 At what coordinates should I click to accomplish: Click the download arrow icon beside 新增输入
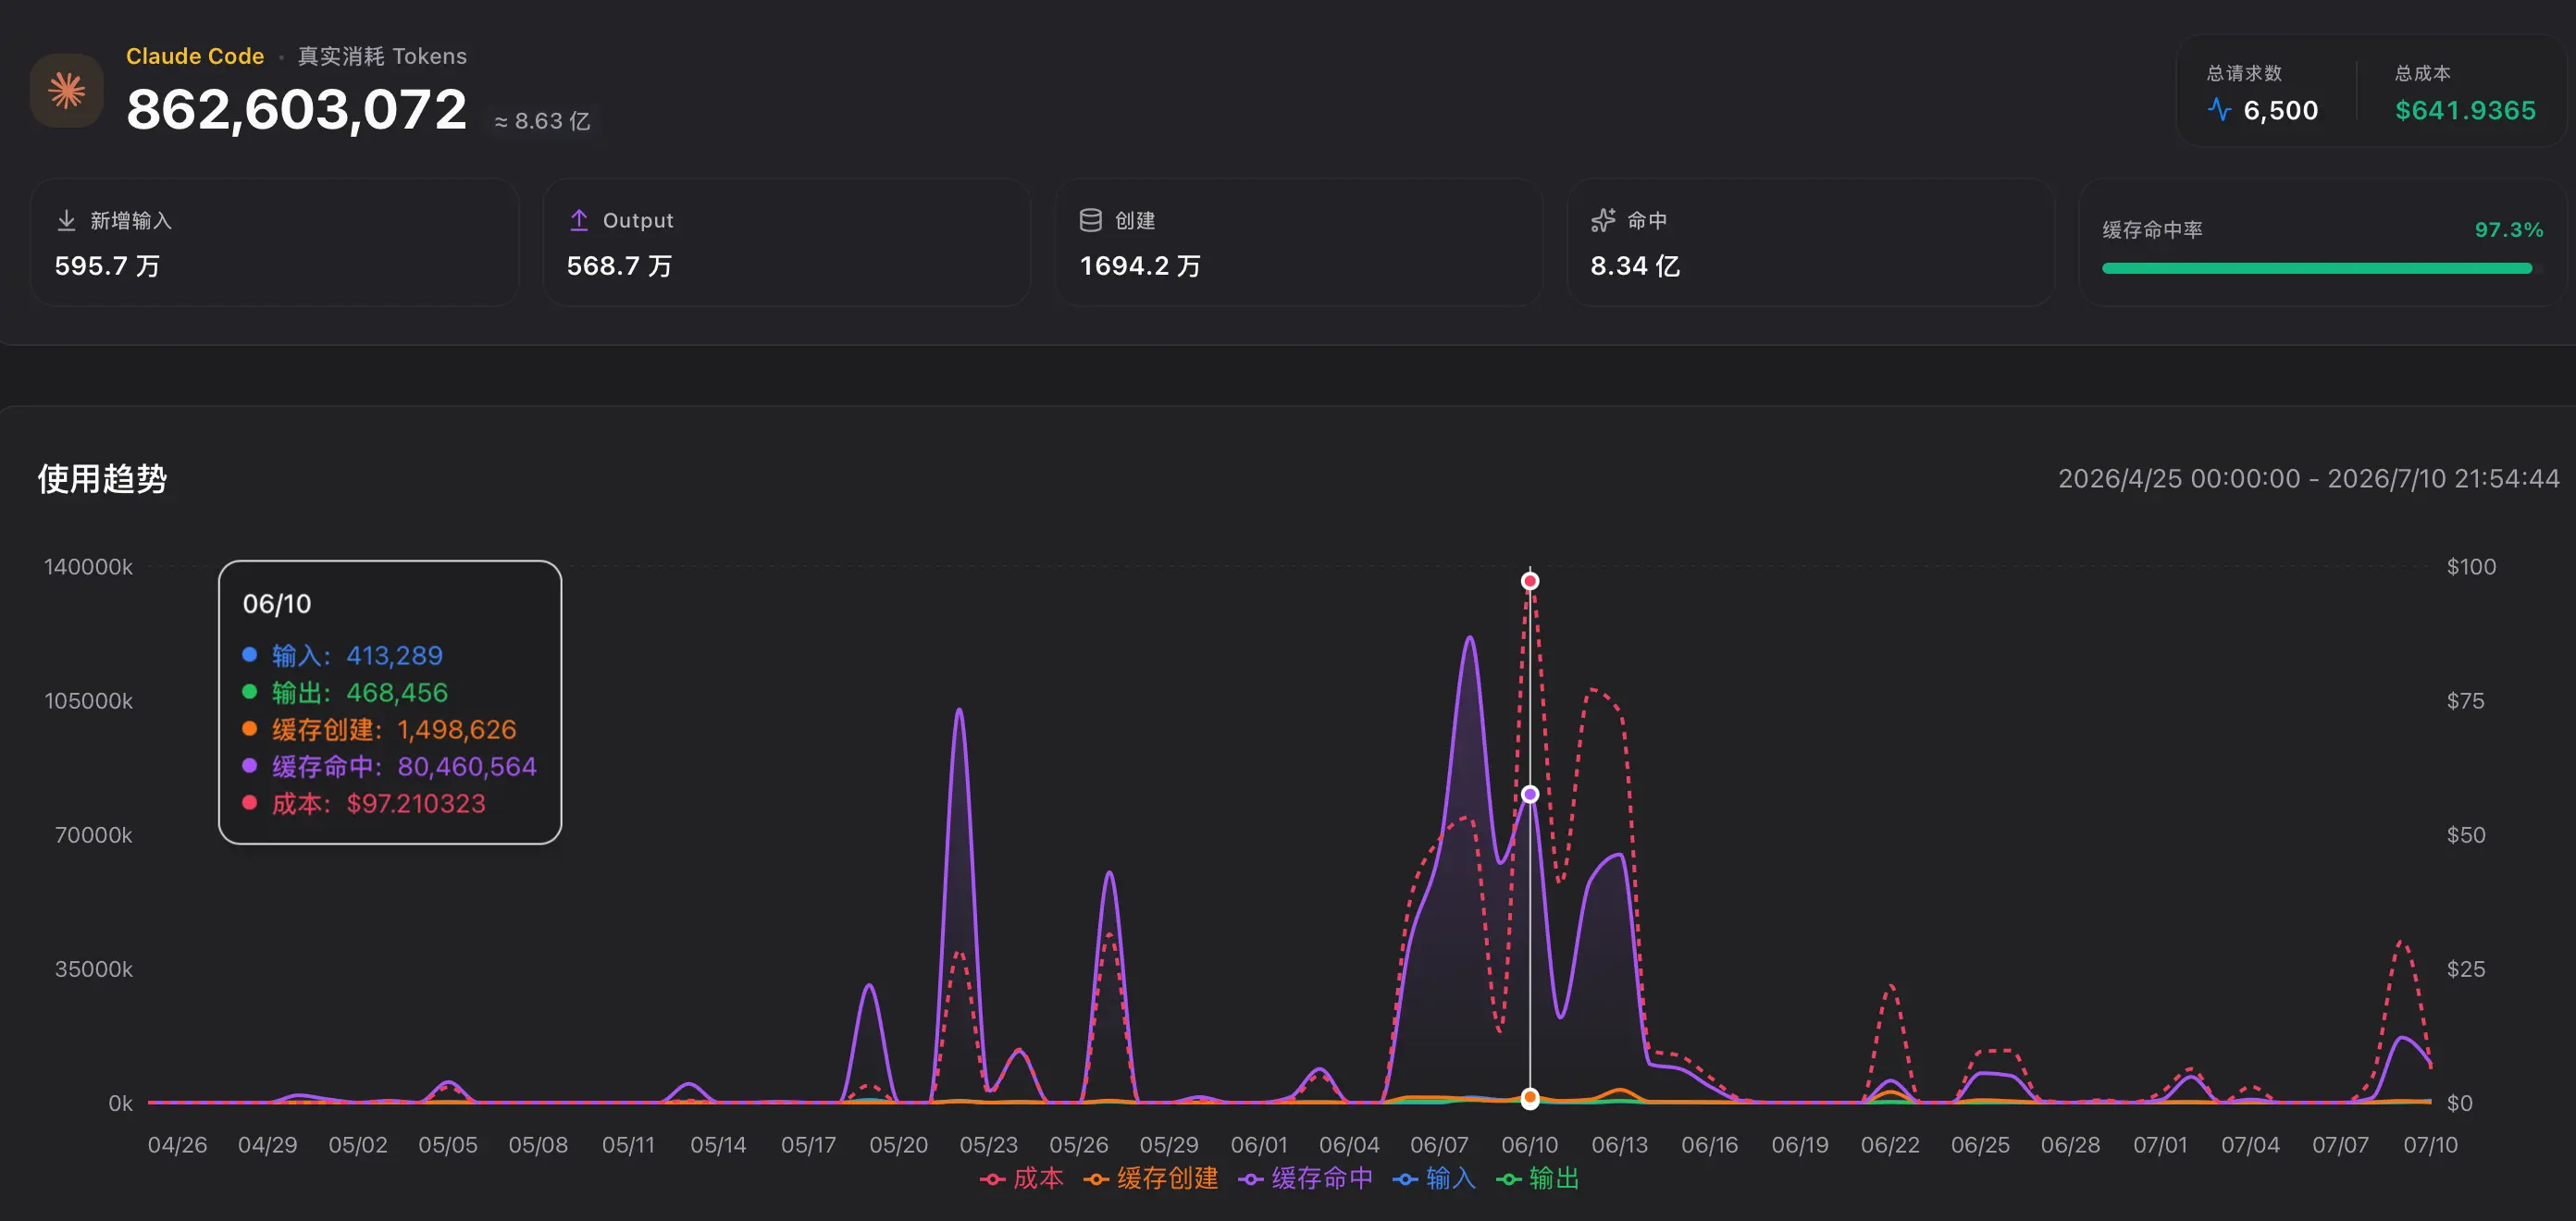pyautogui.click(x=66, y=220)
